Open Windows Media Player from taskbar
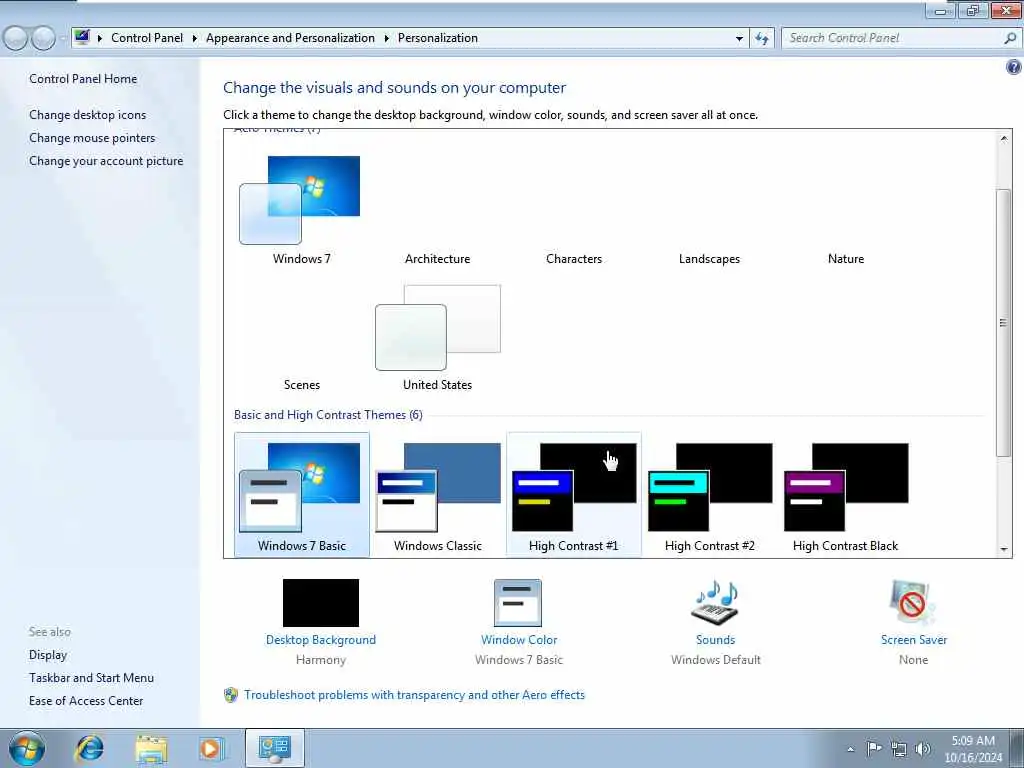 coord(210,748)
